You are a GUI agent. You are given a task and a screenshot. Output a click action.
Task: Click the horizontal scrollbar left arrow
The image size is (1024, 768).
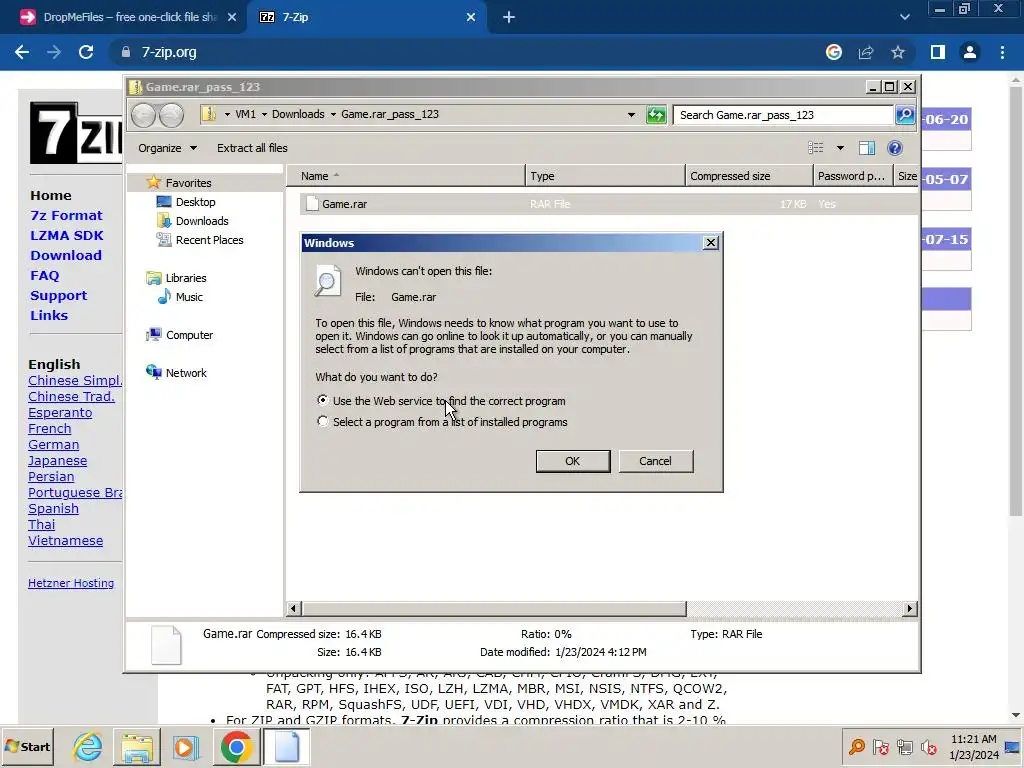coord(293,609)
